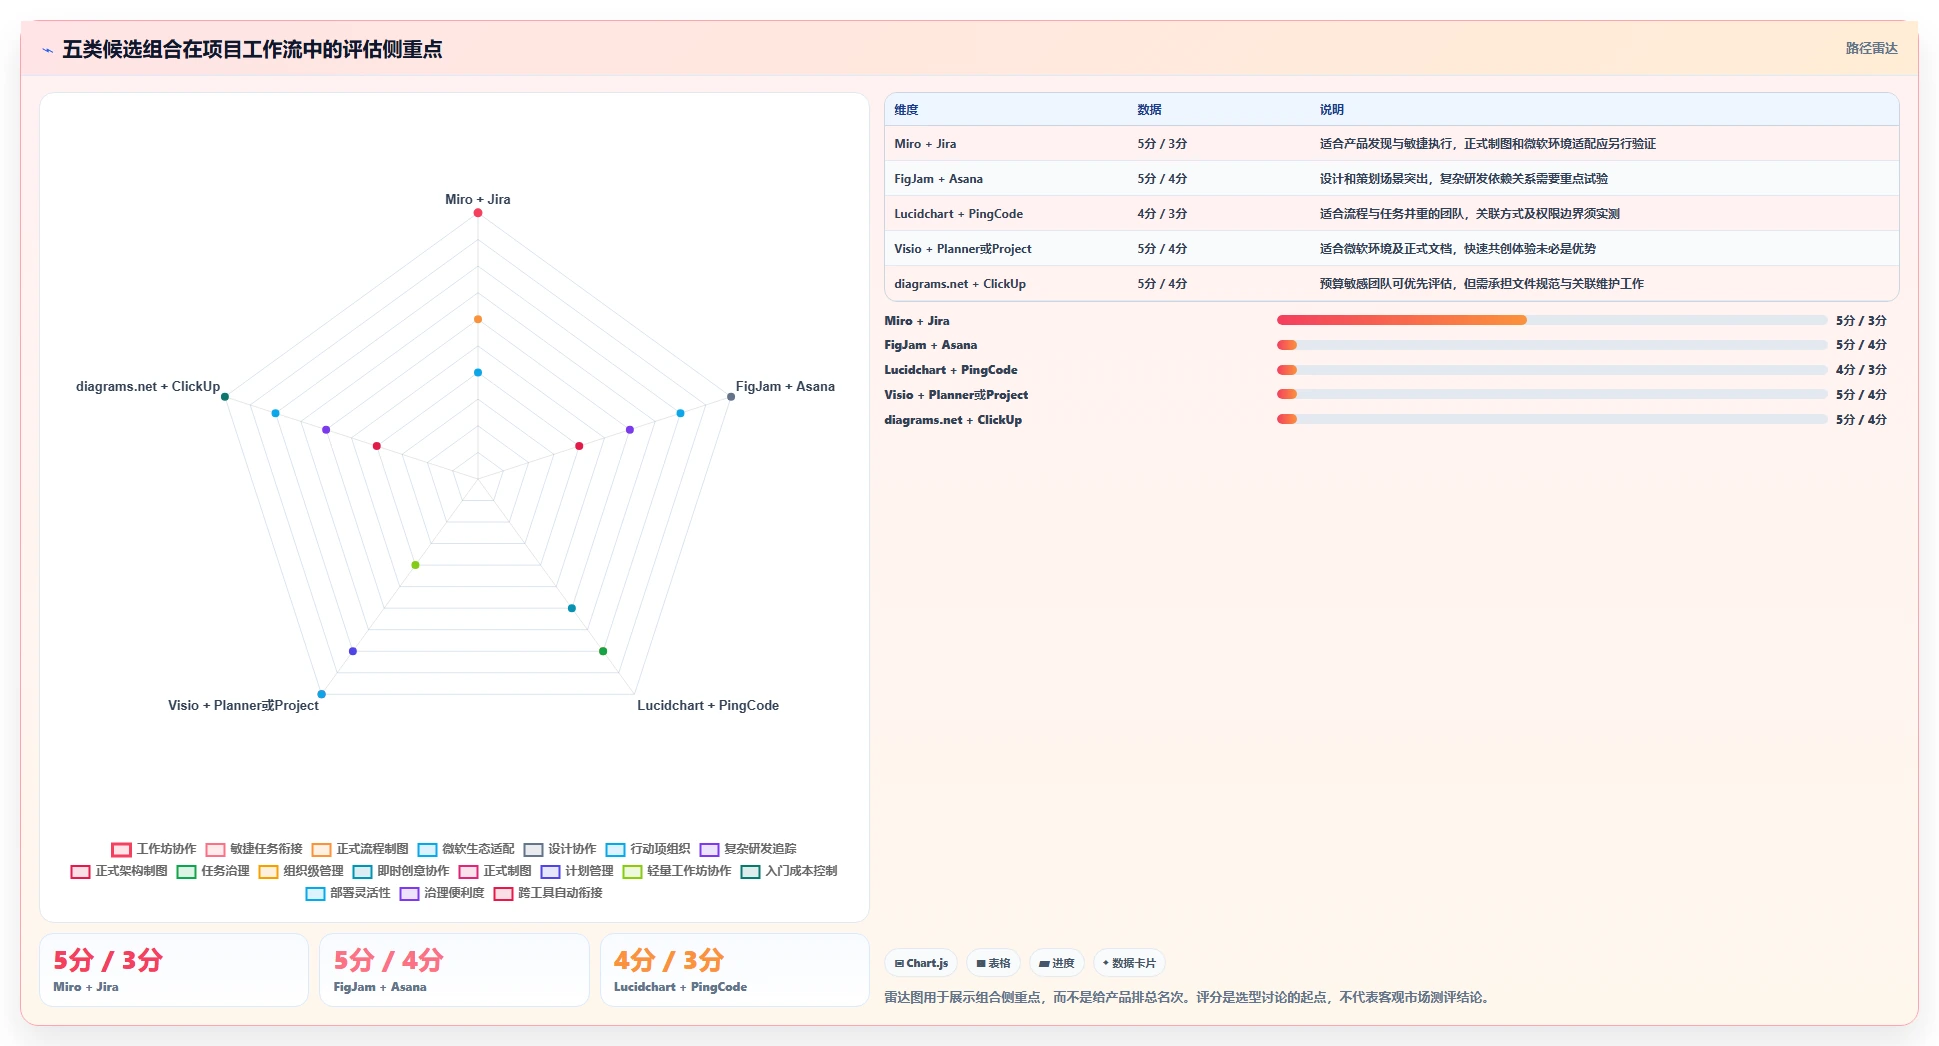The width and height of the screenshot is (1939, 1046).
Task: Open the 5分 / 3分 Miro + Jira score card
Action: 174,970
